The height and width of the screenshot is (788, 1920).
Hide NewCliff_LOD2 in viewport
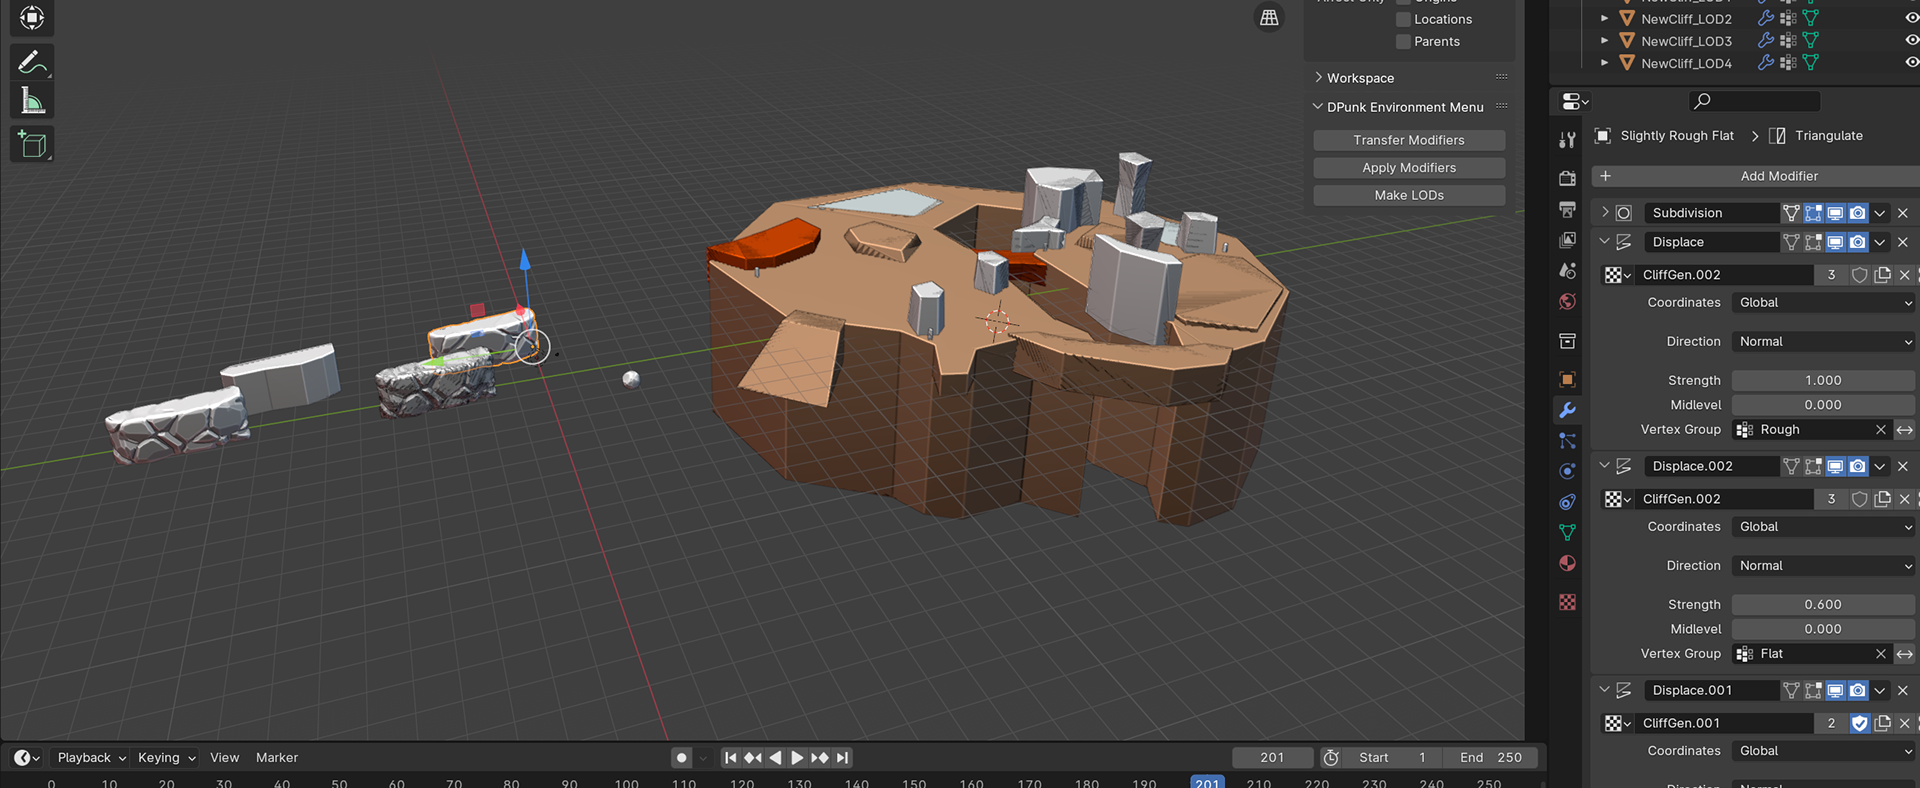coord(1911,18)
